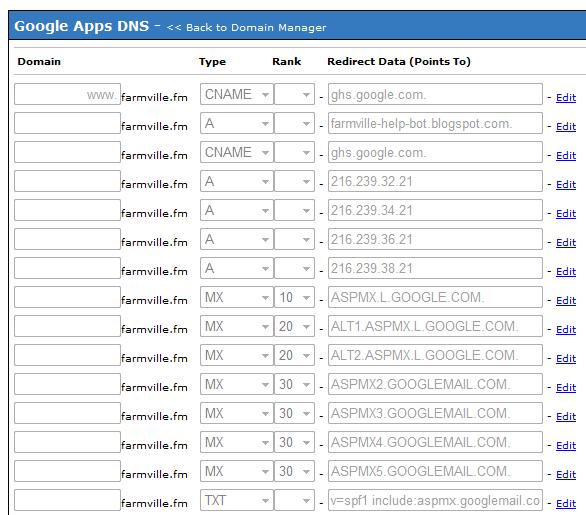Open Type dropdown for 216.239.38.21 row

237,268
